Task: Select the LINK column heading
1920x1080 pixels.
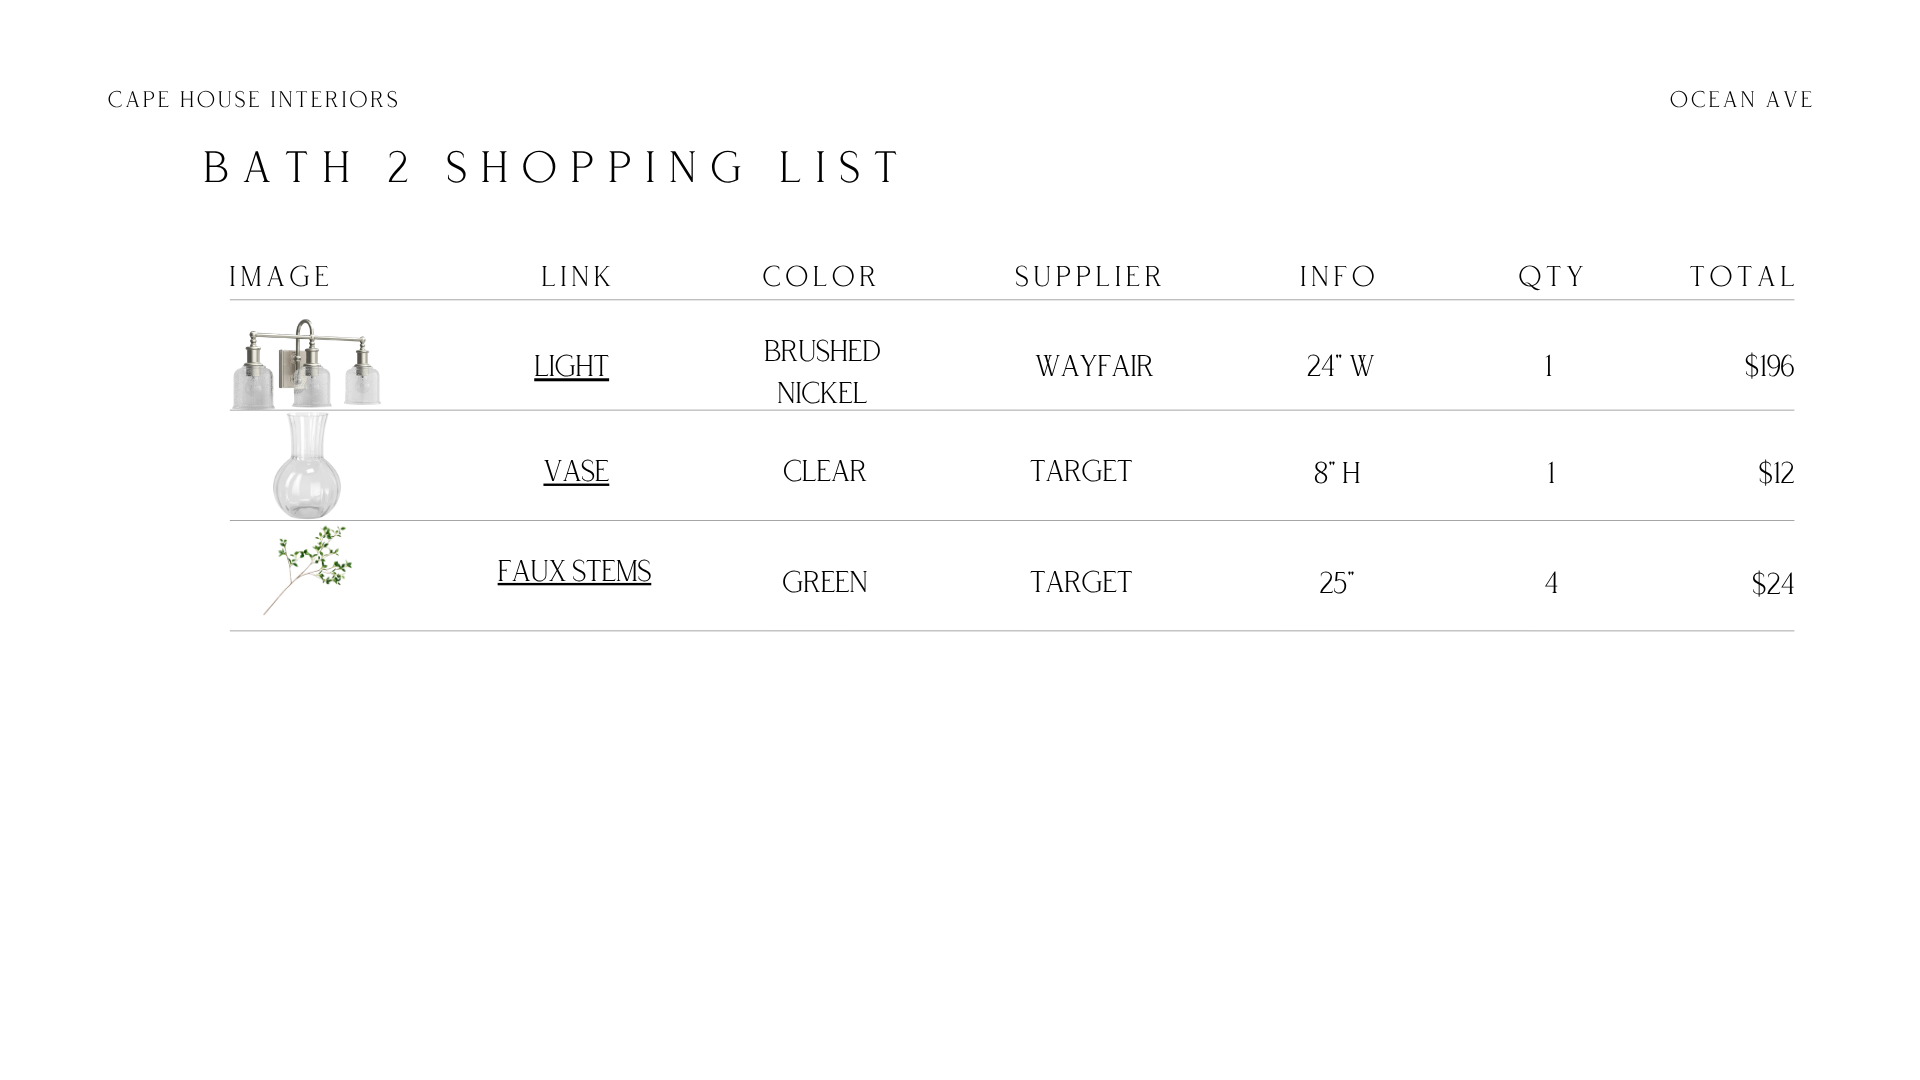Action: 576,277
